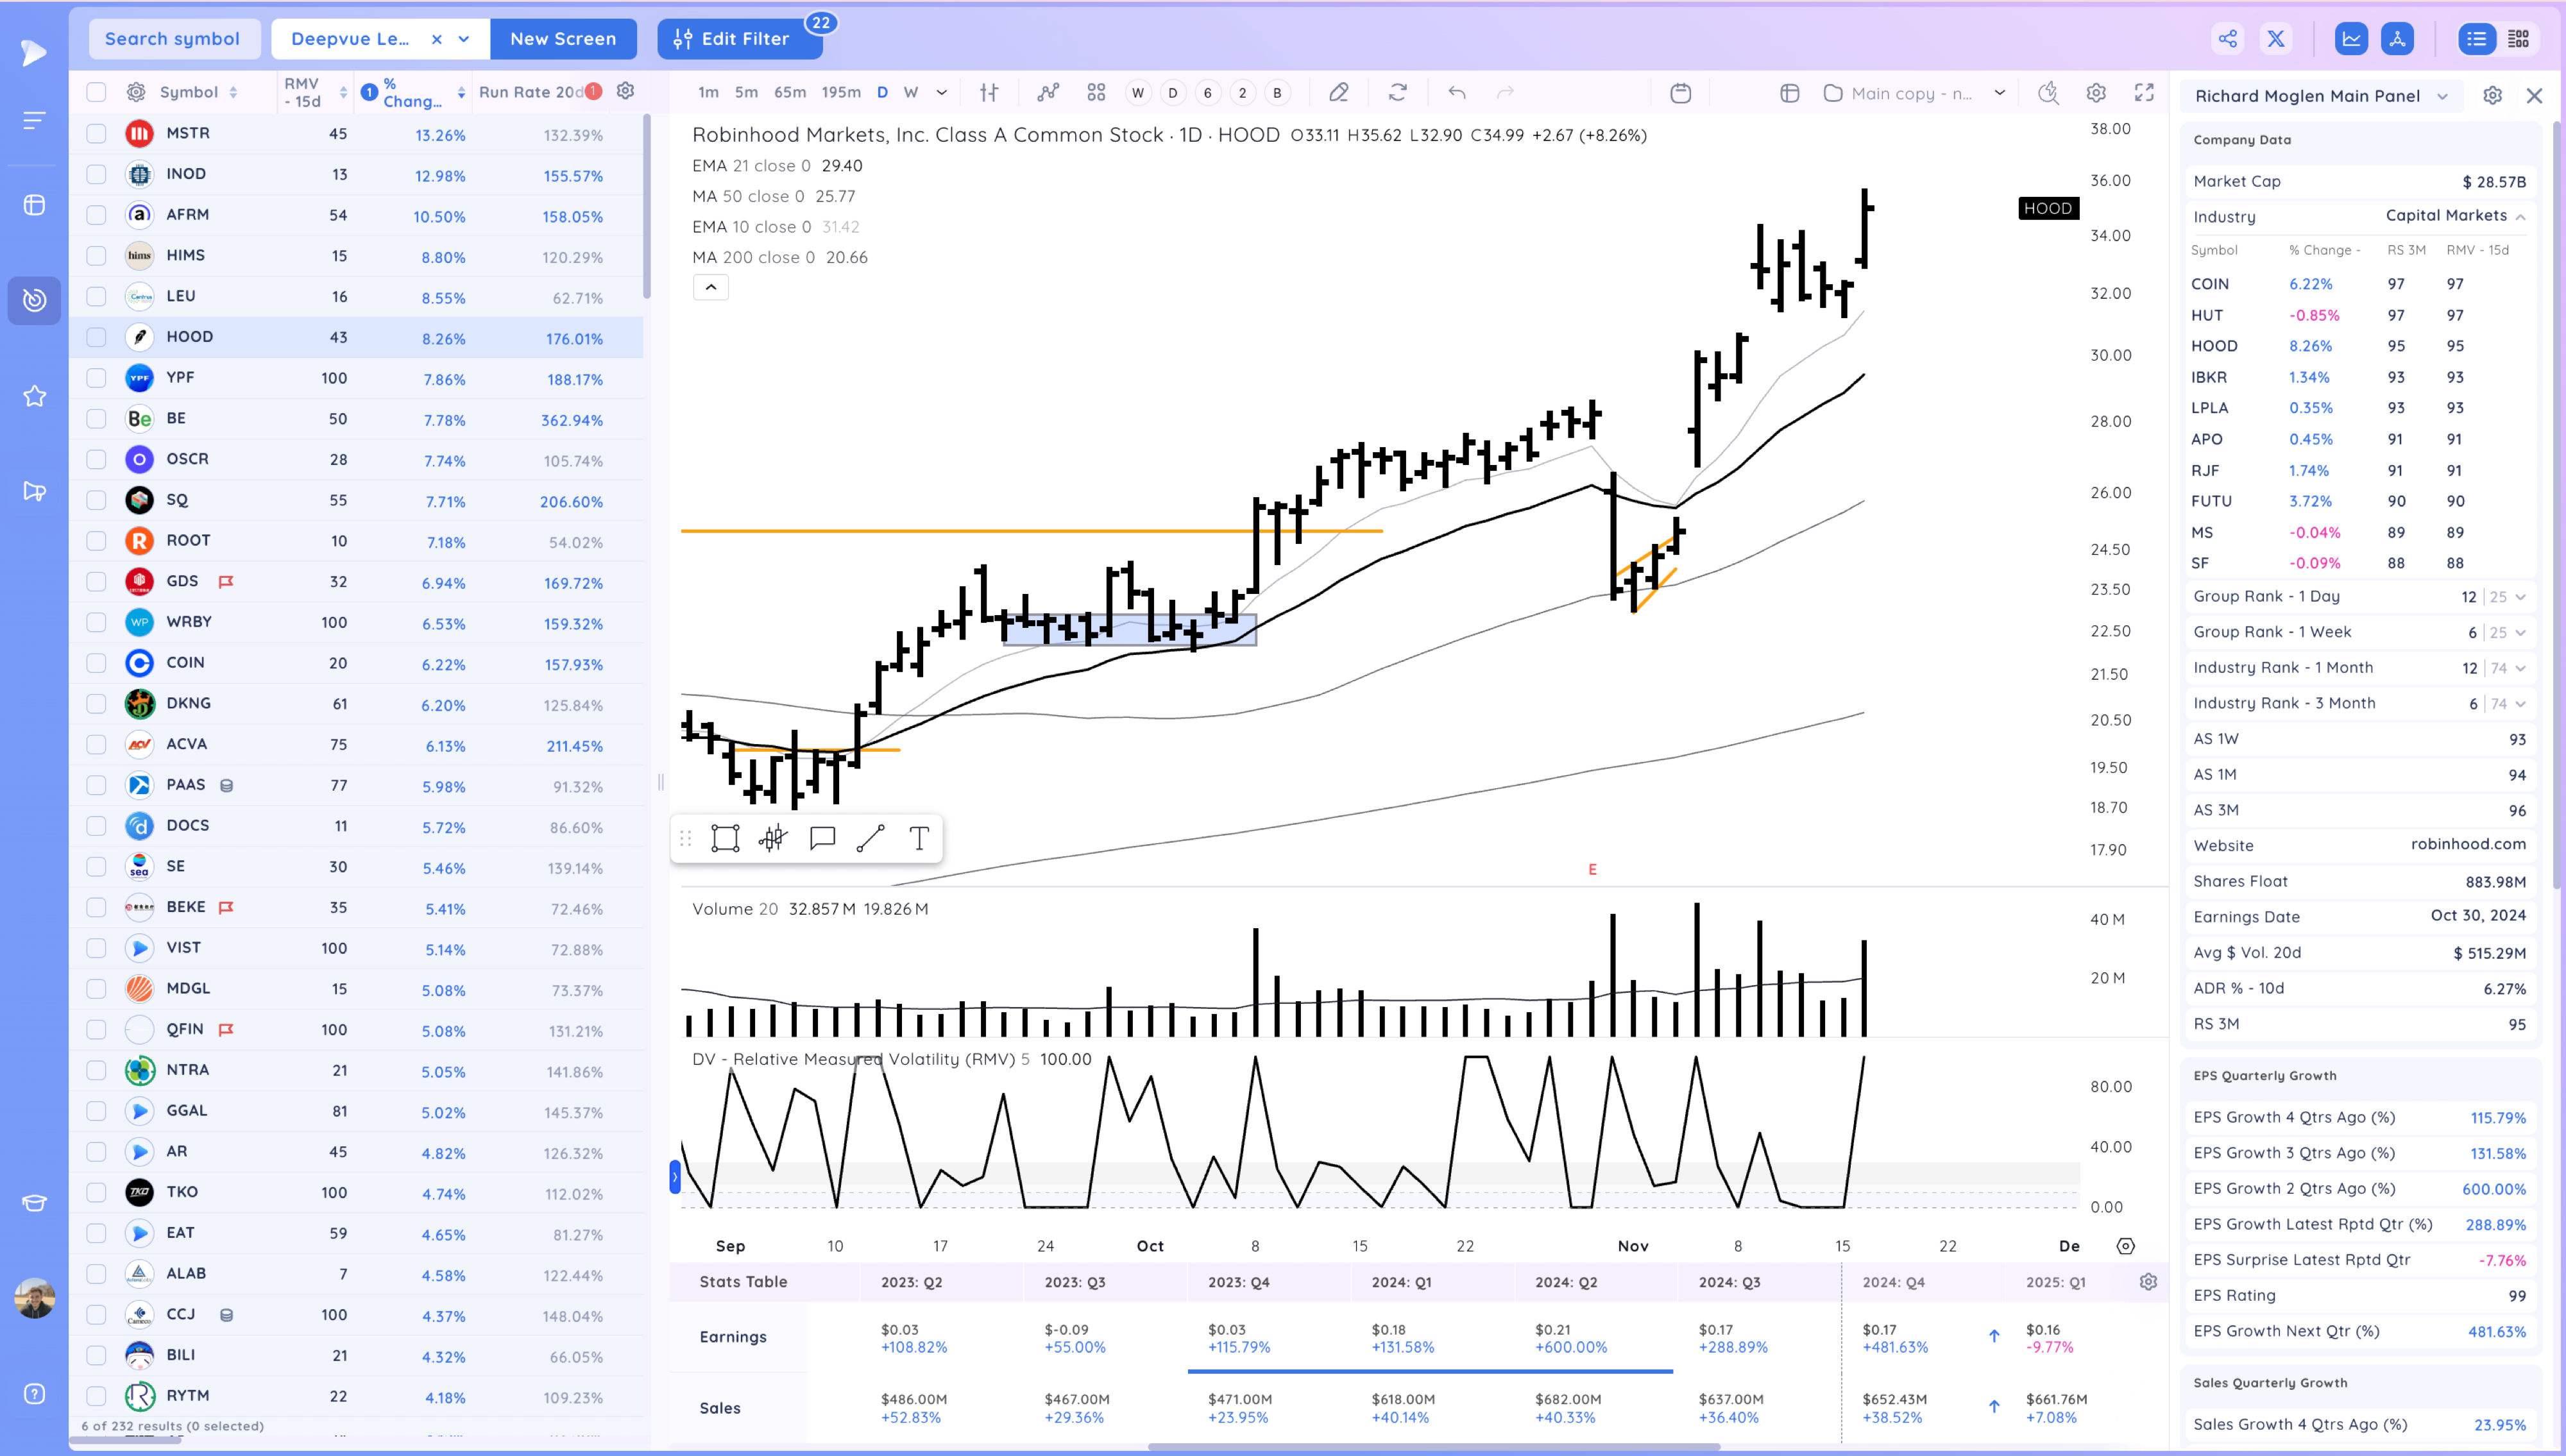Open the bar style icon in chart toolbar
This screenshot has height=1456, width=2566.
point(989,92)
